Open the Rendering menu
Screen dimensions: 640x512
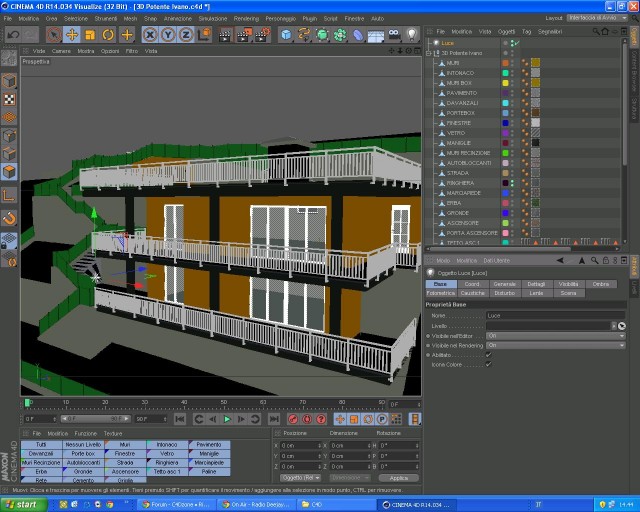(246, 18)
